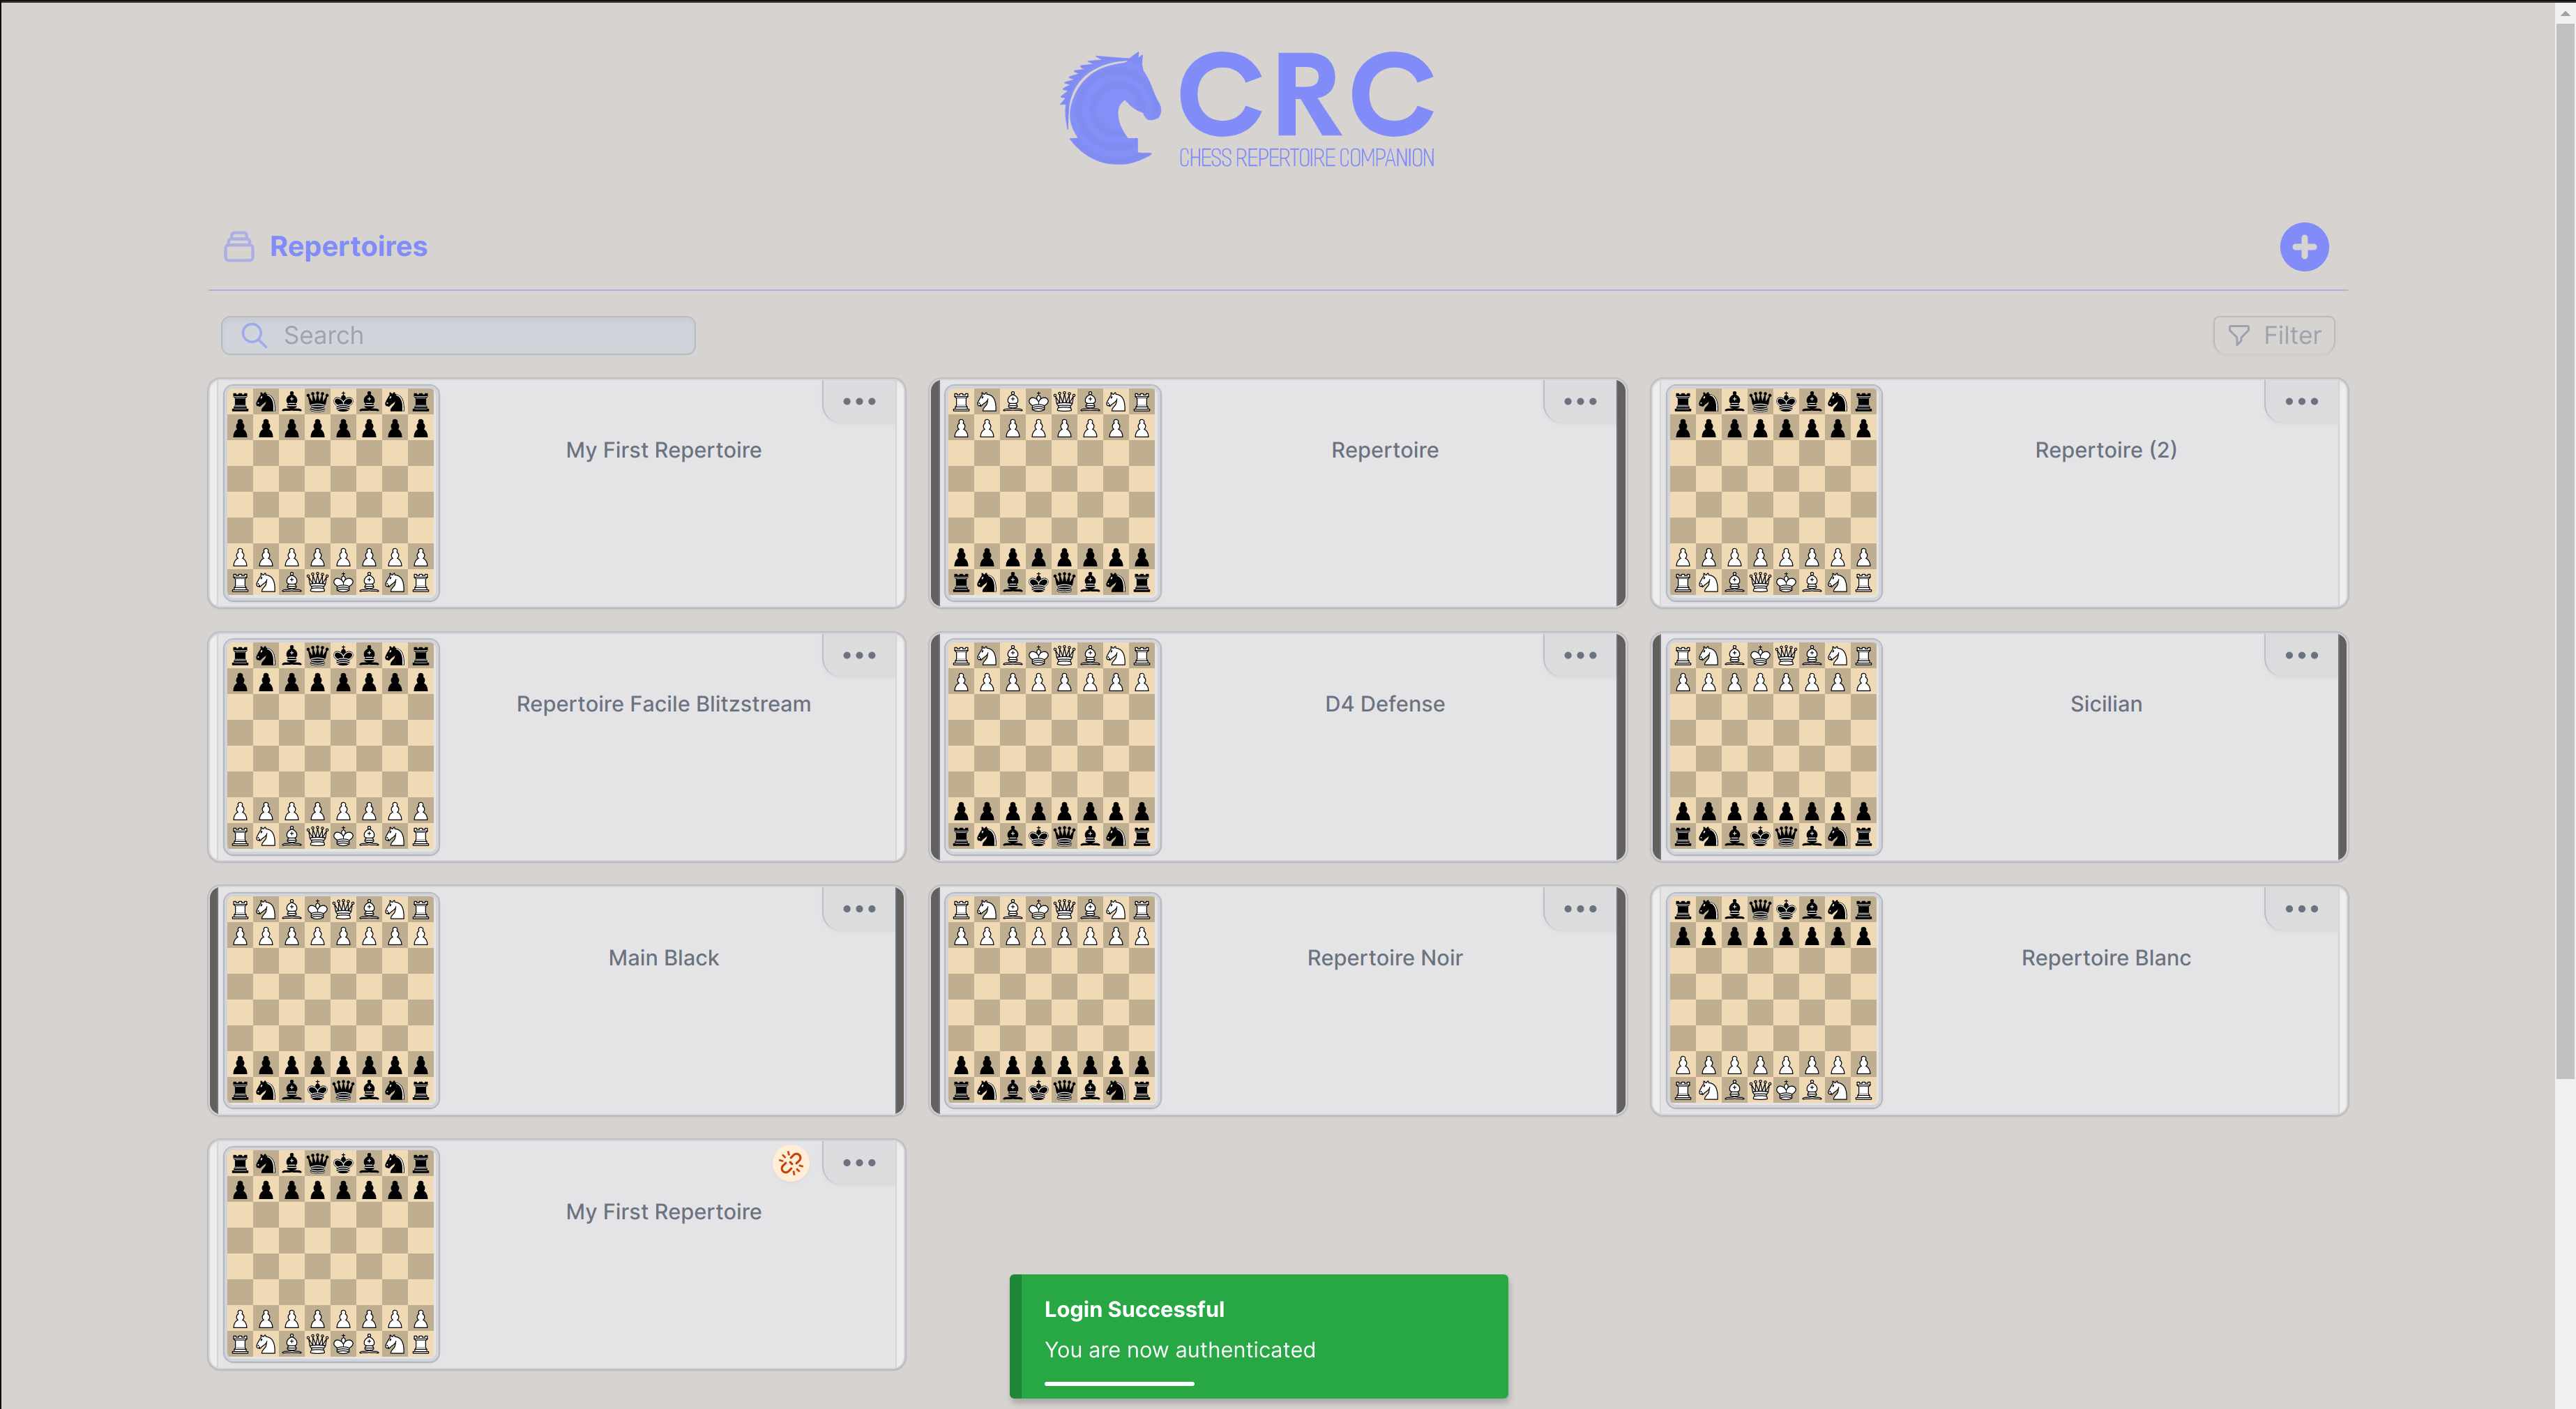Select the Repertoire Facile Blitzstream title
The width and height of the screenshot is (2576, 1409).
(663, 704)
